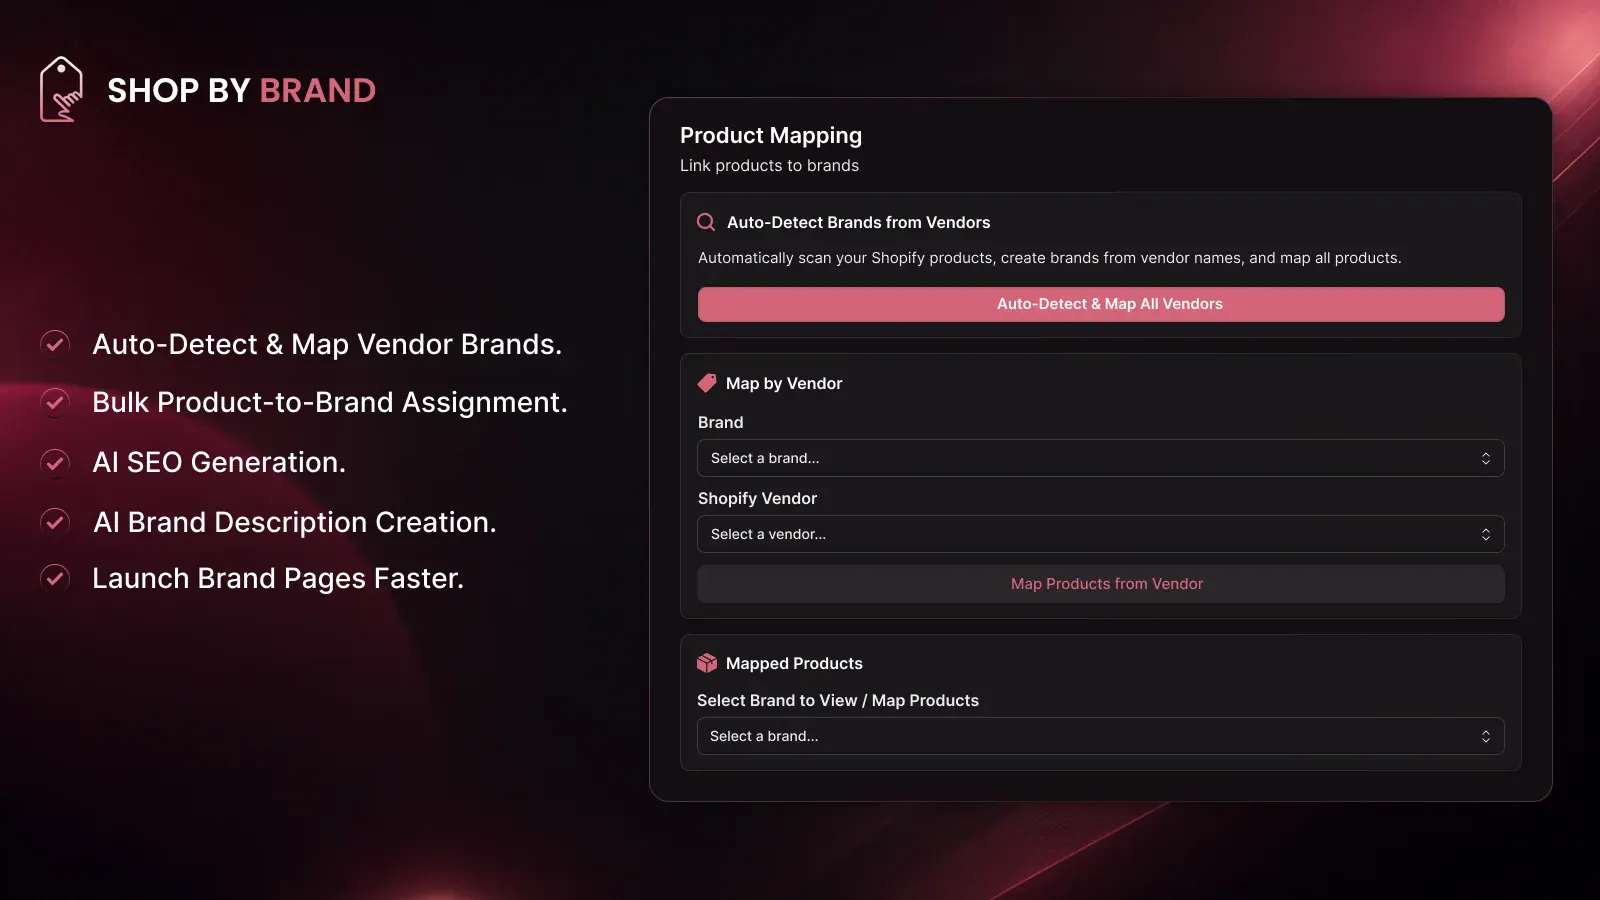This screenshot has width=1600, height=900.
Task: Open the Shopify Vendor dropdown
Action: [1101, 534]
